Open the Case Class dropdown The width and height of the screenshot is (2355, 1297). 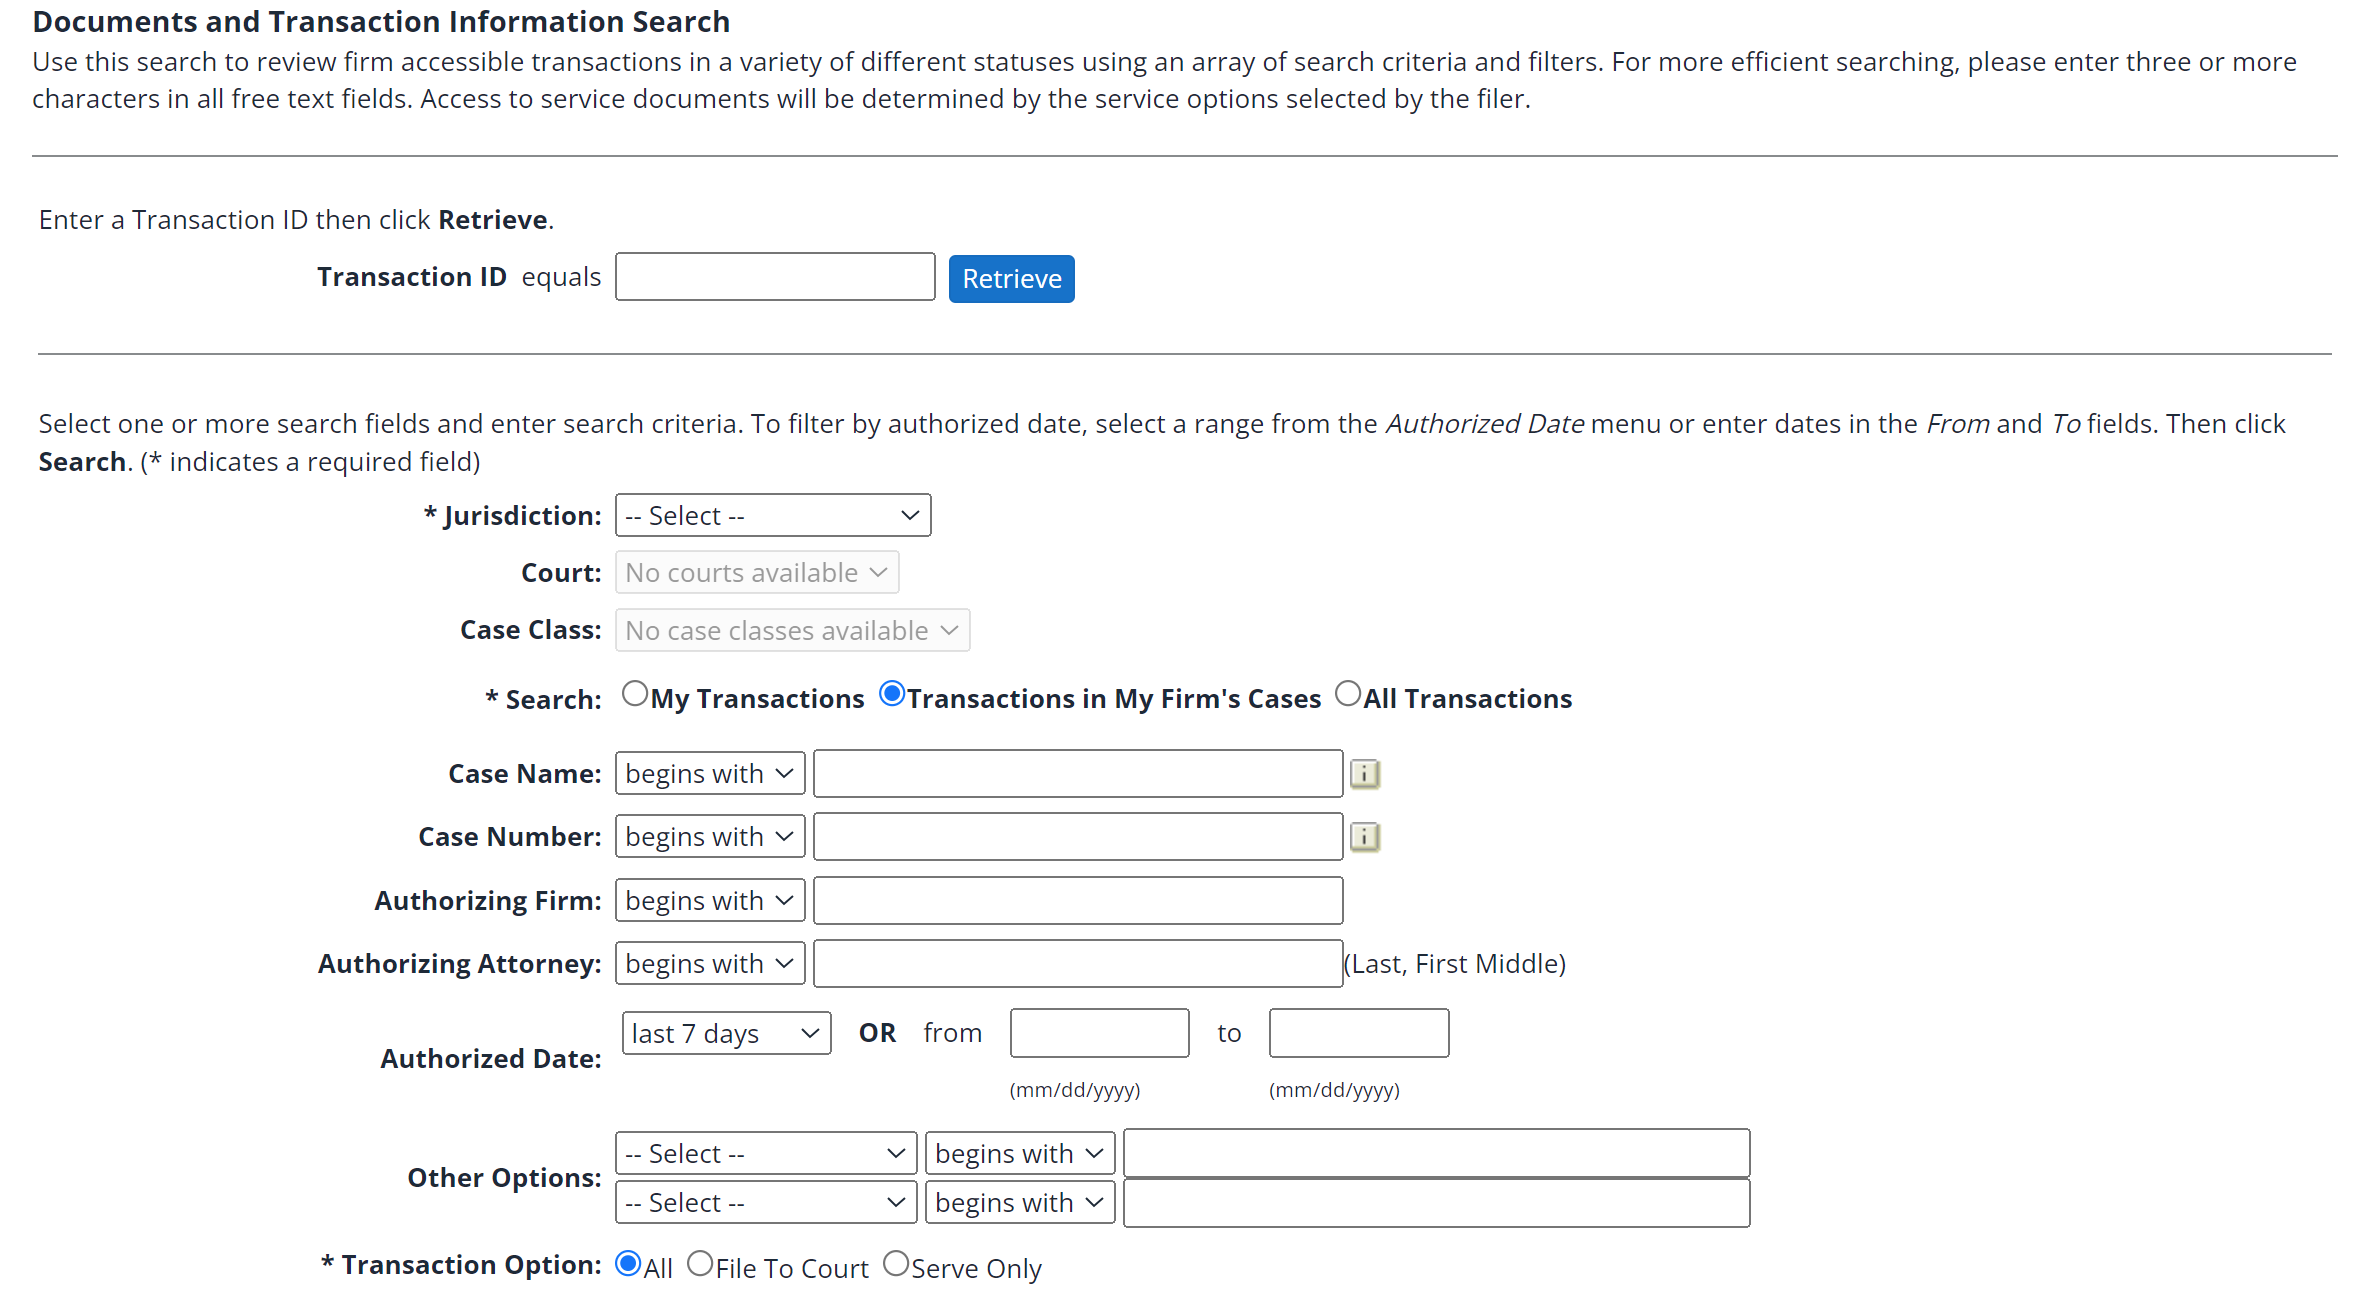pyautogui.click(x=792, y=631)
